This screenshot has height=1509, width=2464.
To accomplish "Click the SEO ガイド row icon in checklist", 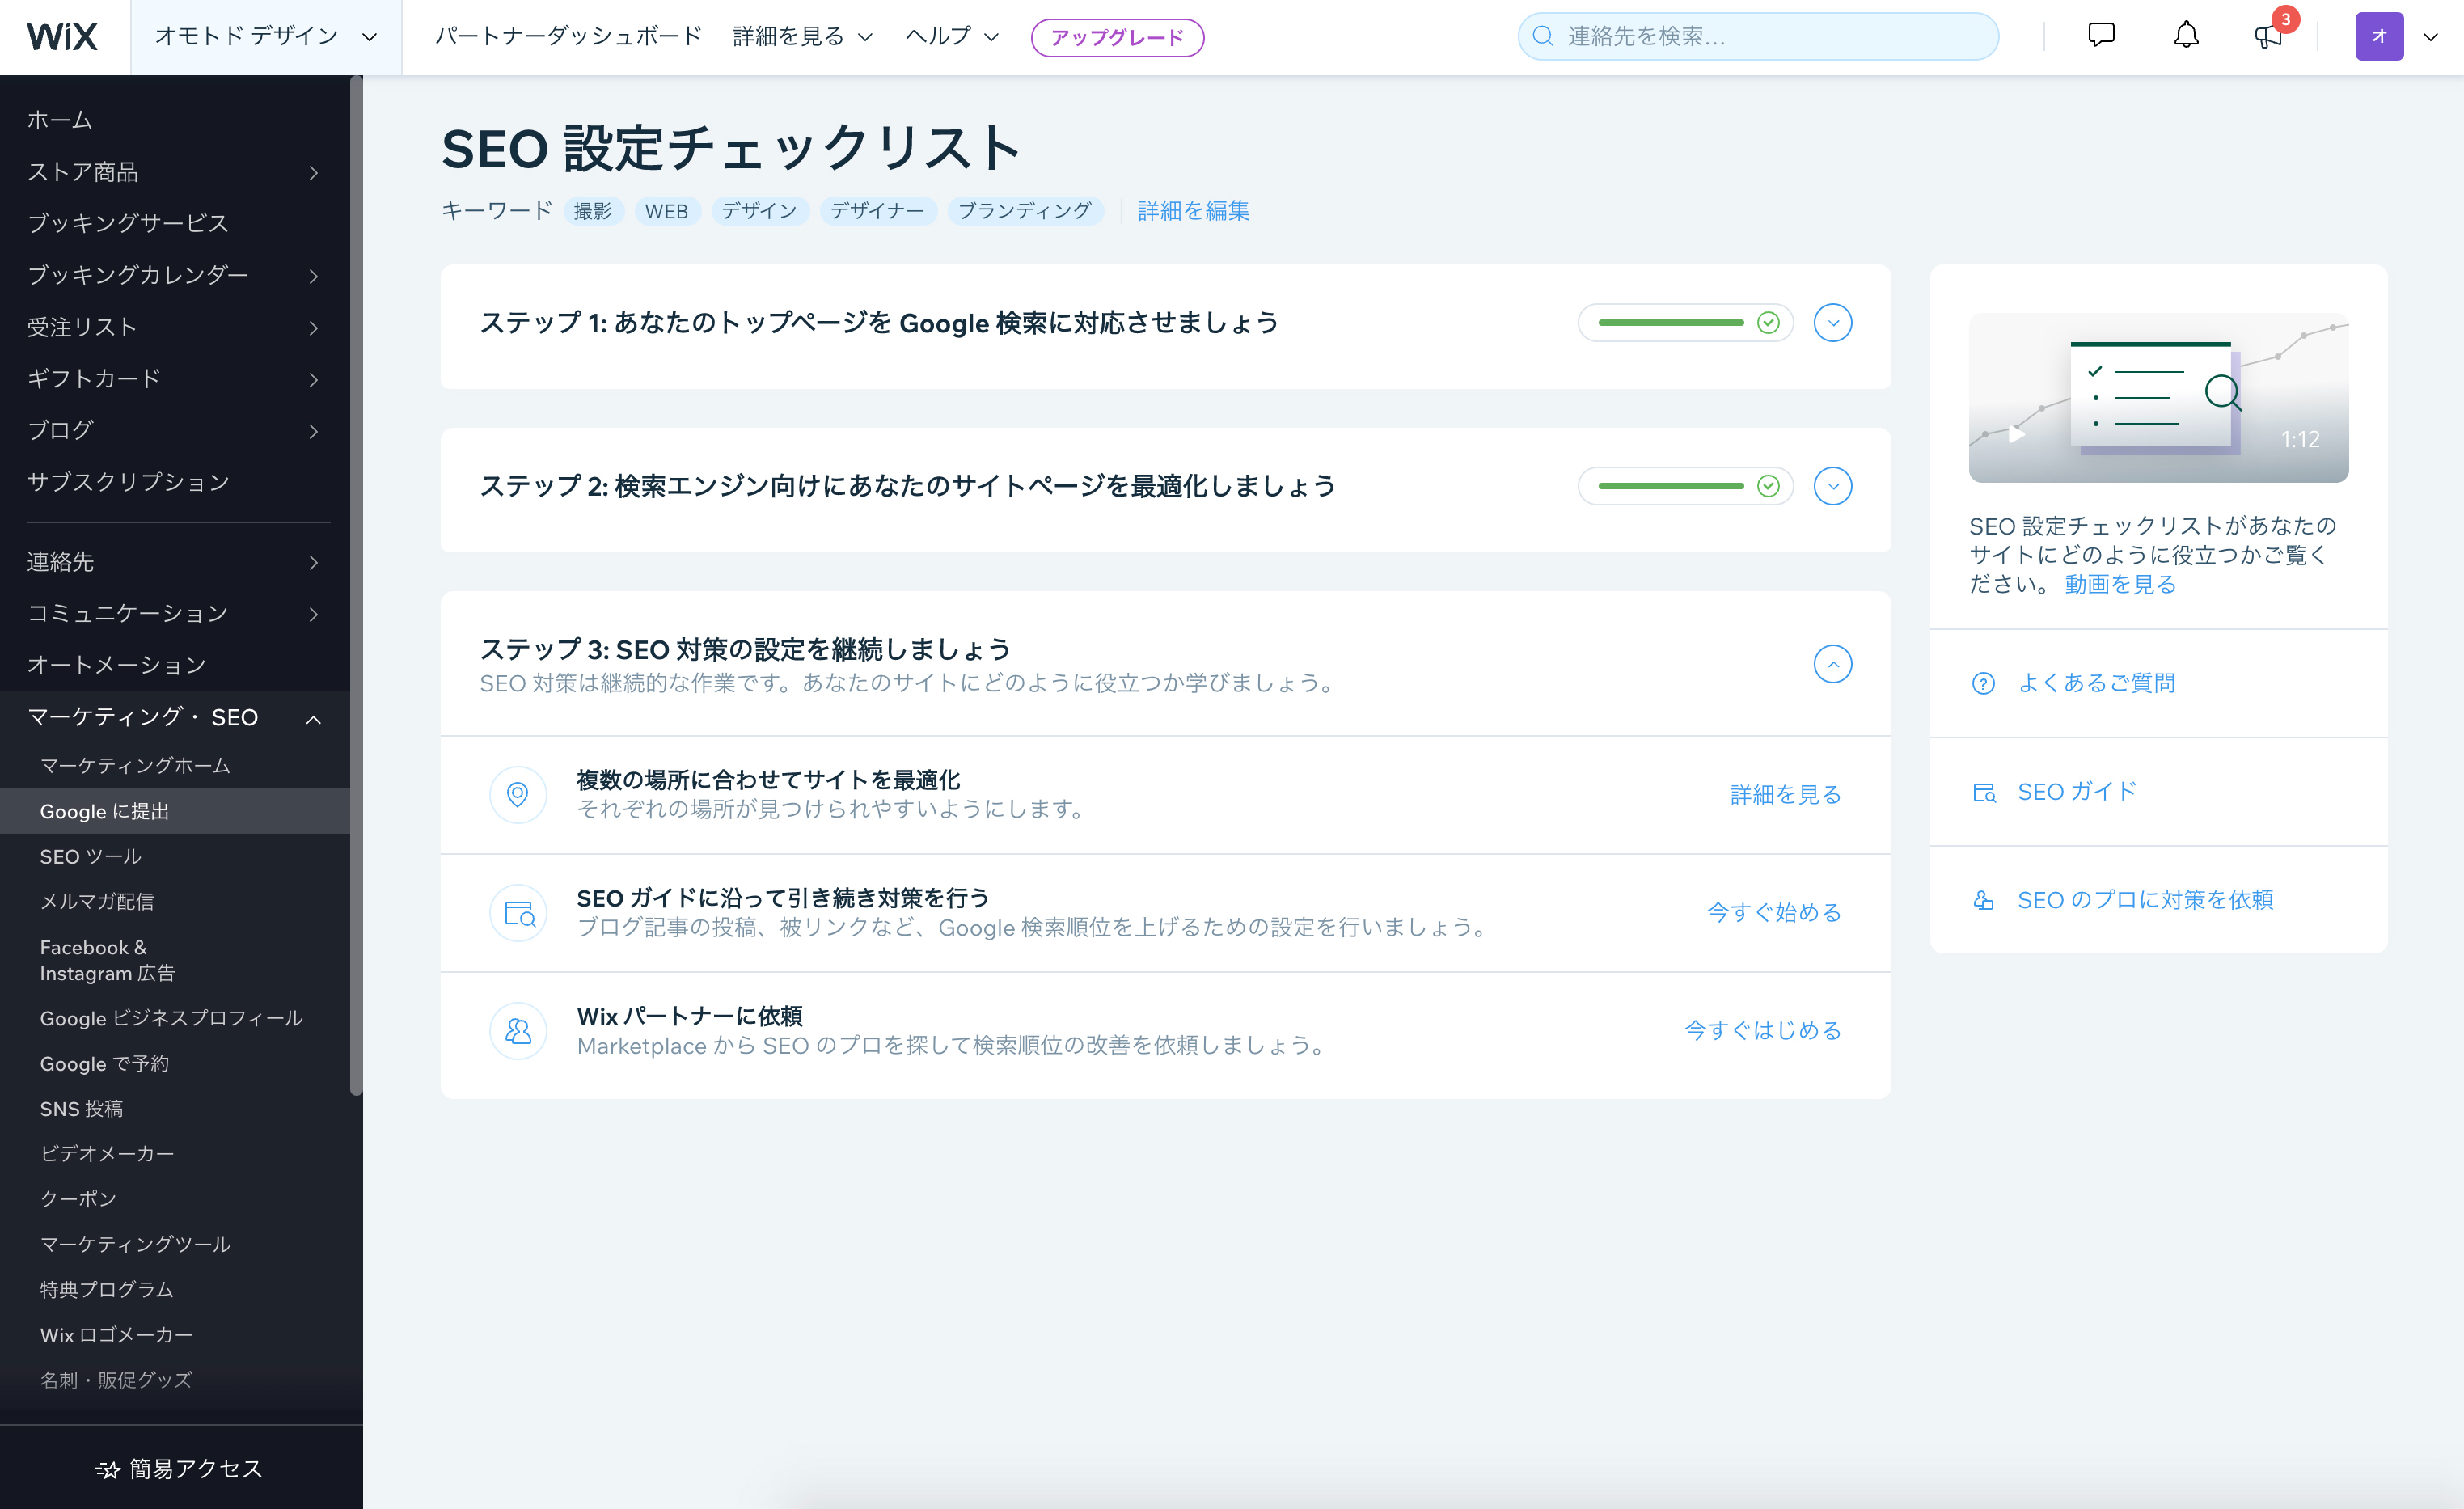I will click(x=518, y=913).
